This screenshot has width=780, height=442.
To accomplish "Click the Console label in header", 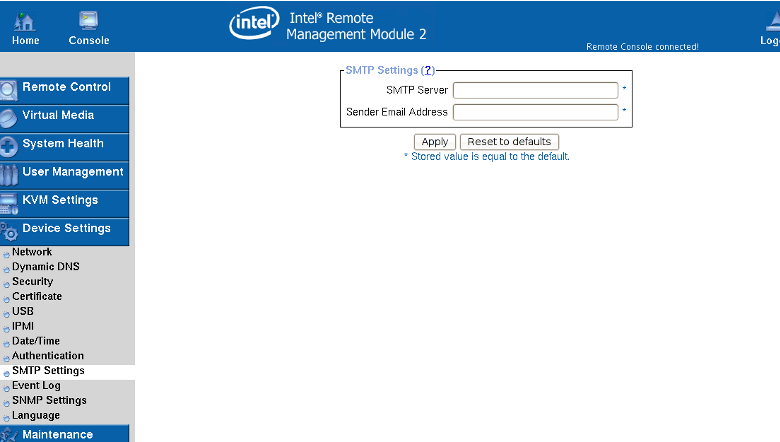I will 89,41.
